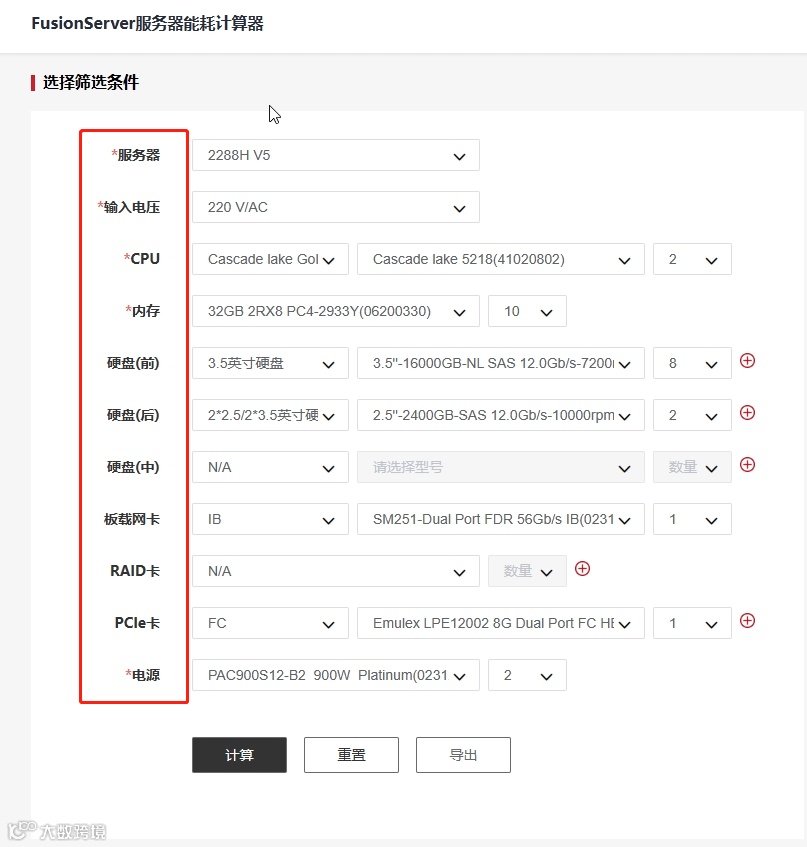Click the 计算 calculate button

pos(239,755)
